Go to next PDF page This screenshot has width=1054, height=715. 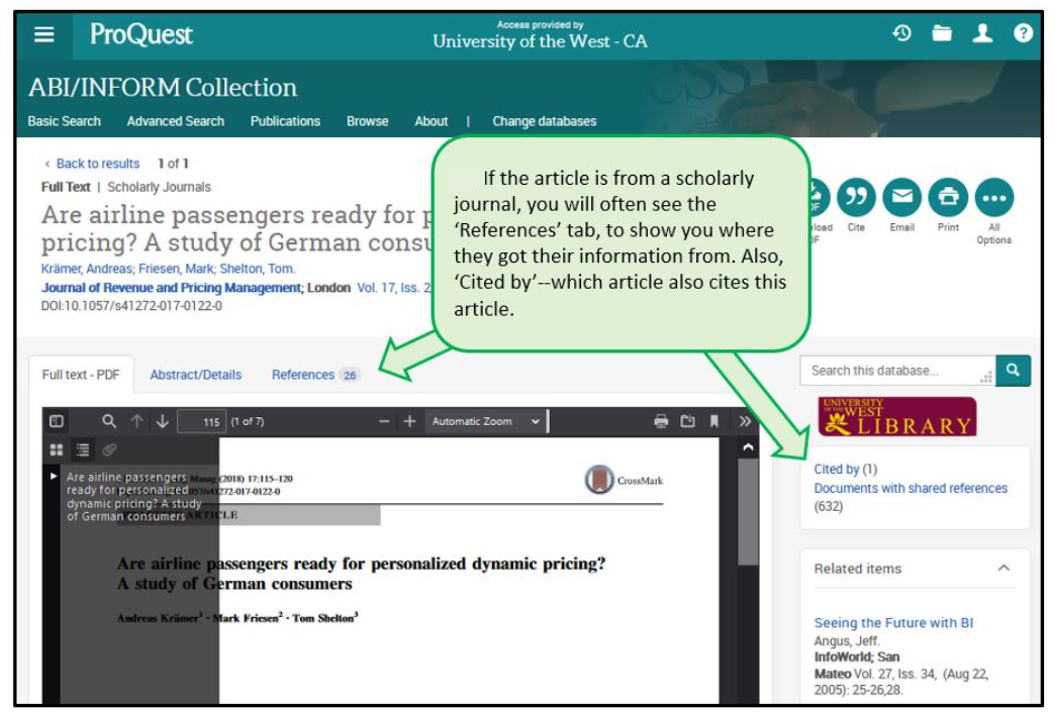tap(162, 421)
